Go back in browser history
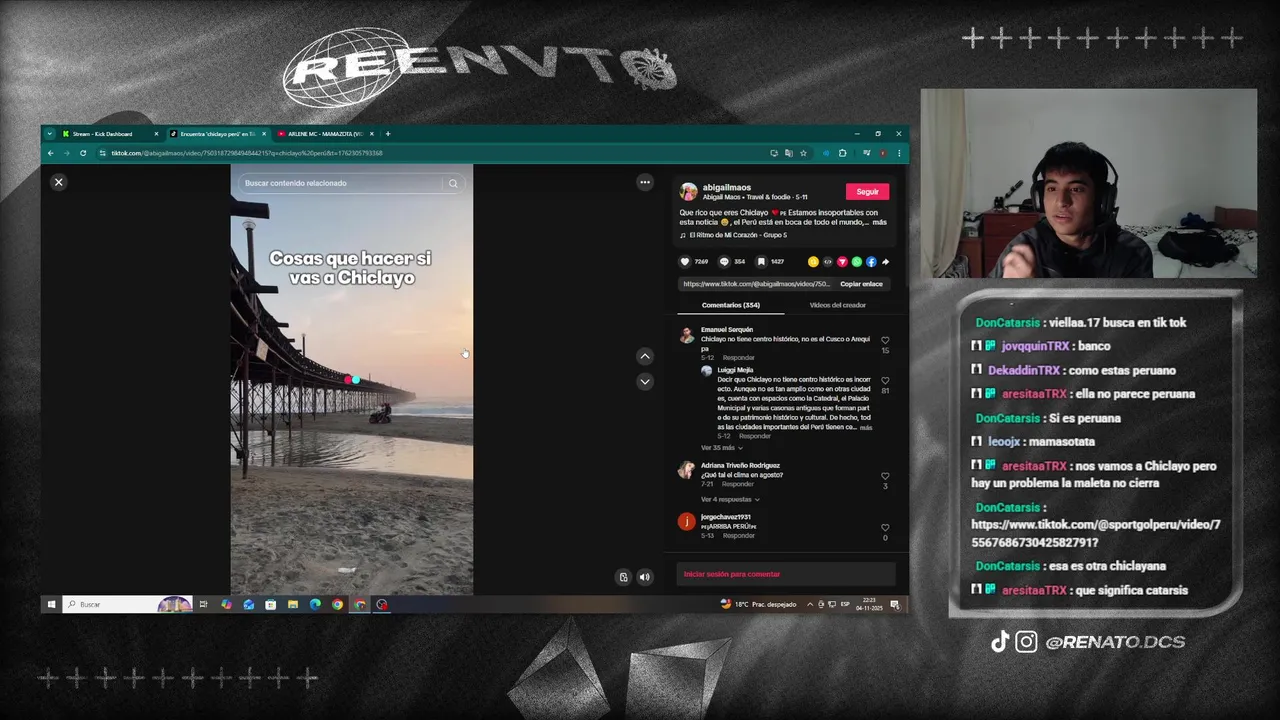Viewport: 1280px width, 720px height. point(50,153)
